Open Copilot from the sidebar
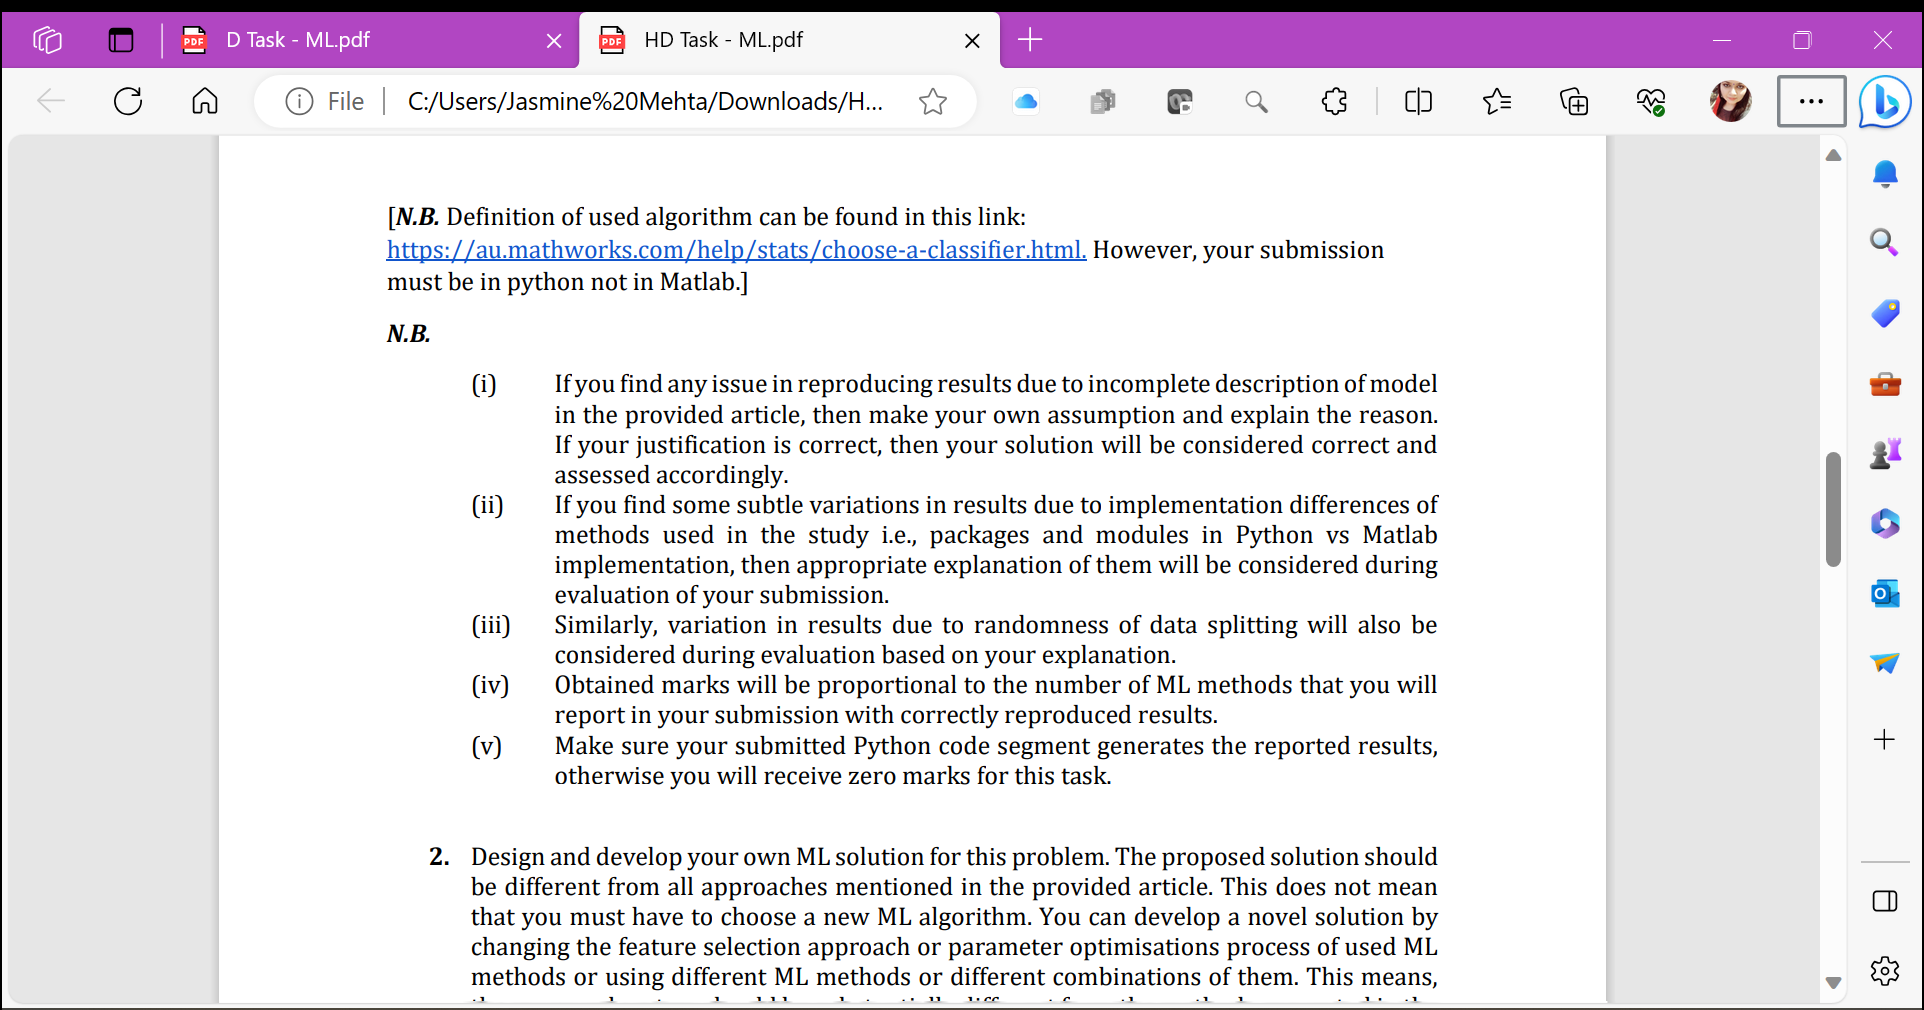The height and width of the screenshot is (1010, 1924). click(1884, 101)
